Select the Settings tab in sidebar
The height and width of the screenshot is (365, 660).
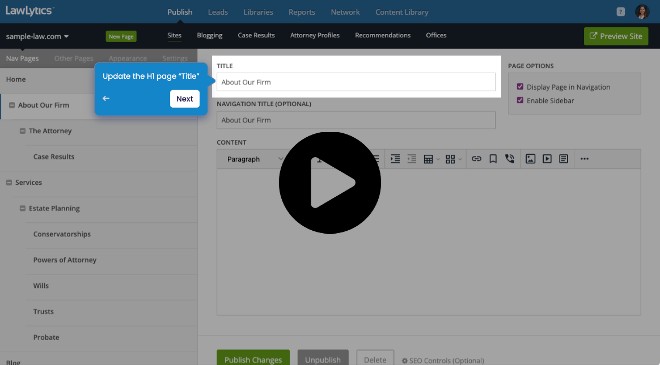coord(175,59)
